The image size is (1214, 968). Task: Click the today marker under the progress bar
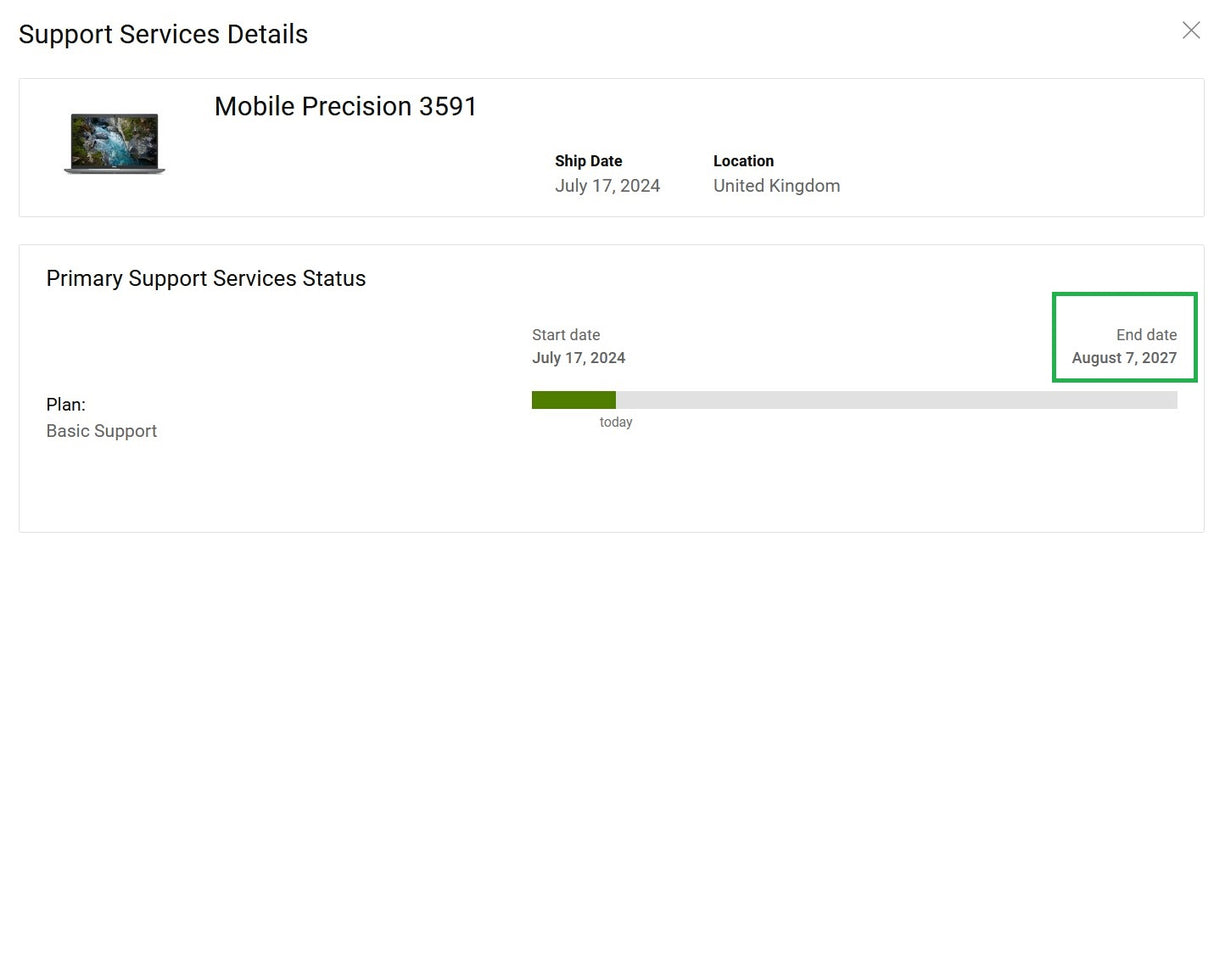pos(615,421)
